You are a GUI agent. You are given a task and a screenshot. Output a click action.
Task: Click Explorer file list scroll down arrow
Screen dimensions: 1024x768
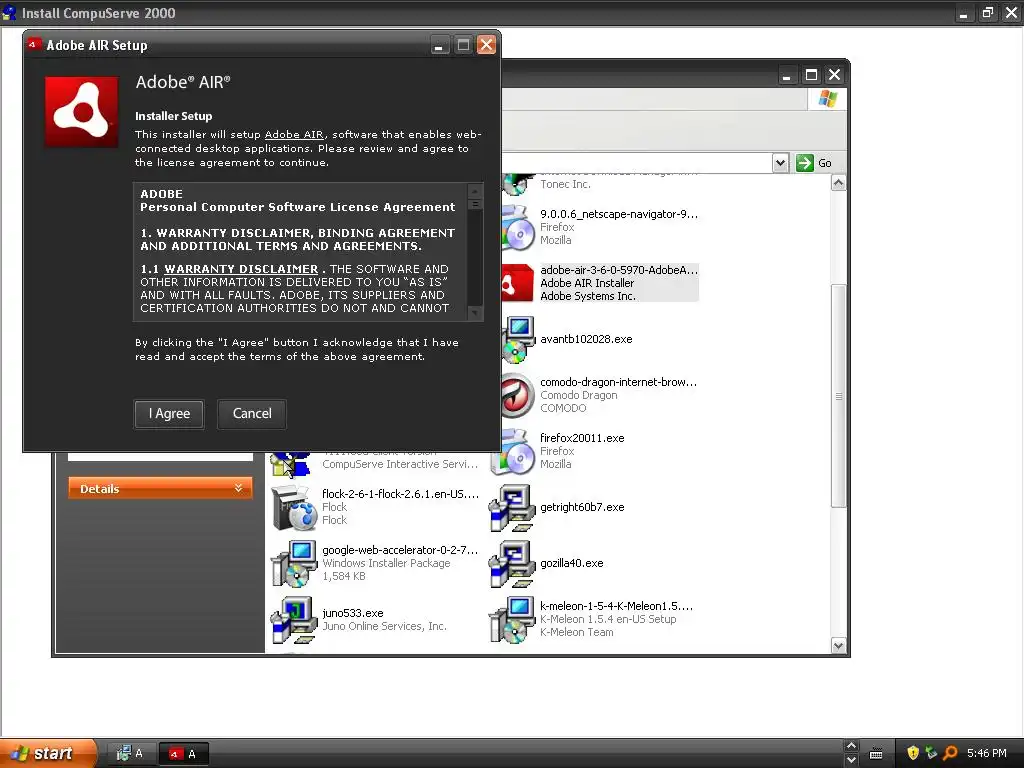click(x=839, y=646)
